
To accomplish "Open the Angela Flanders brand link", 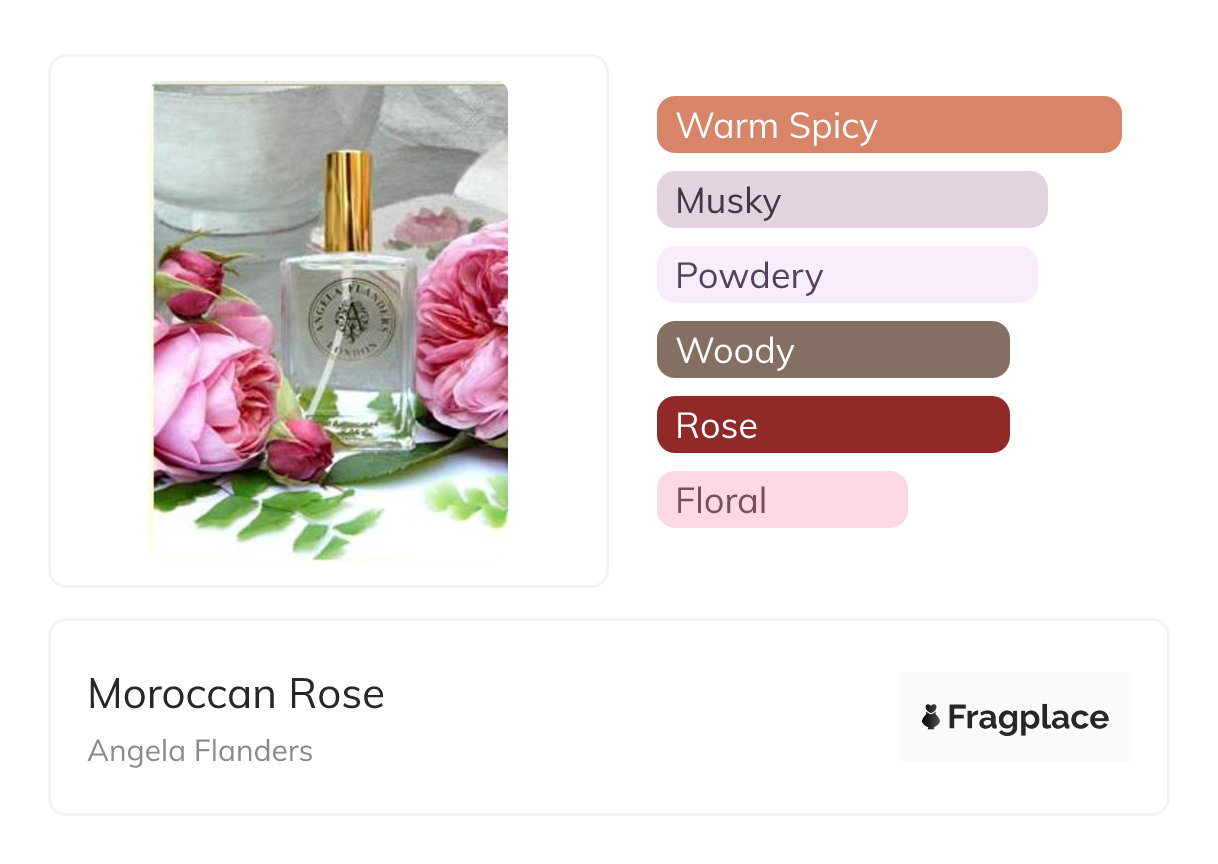I will (200, 751).
